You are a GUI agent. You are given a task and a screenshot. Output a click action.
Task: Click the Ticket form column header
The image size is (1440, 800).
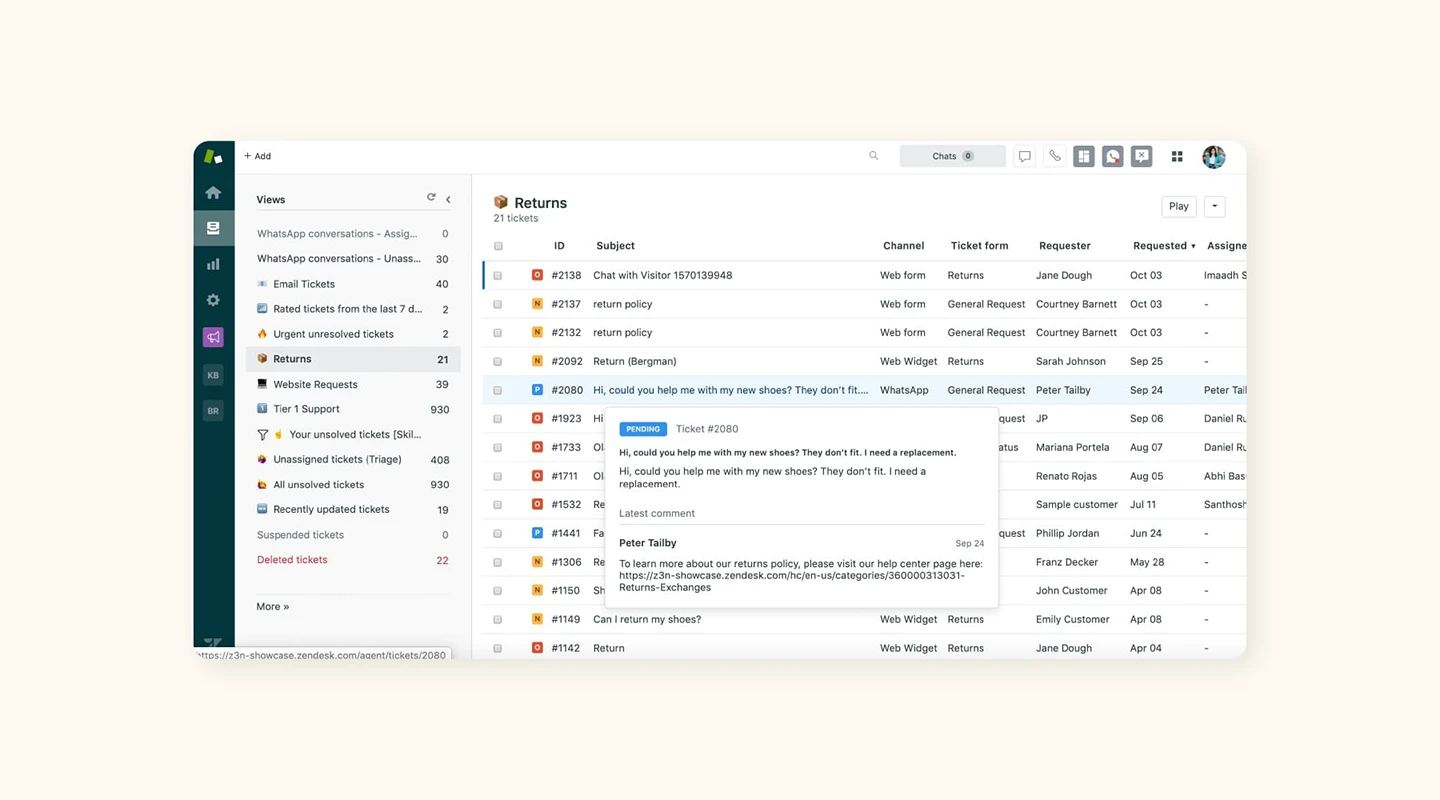pyautogui.click(x=979, y=245)
